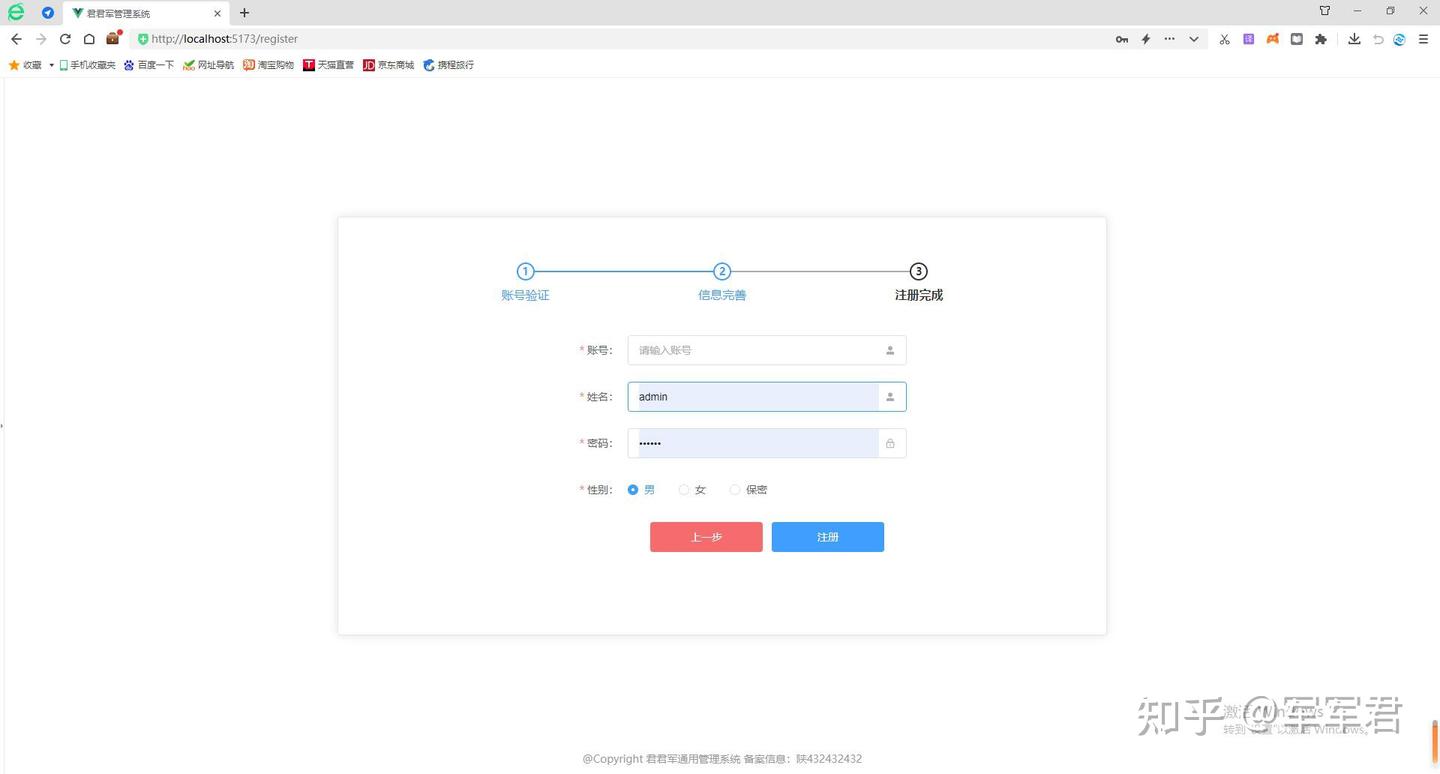This screenshot has width=1440, height=774.
Task: Click the ellipsis more-tools dropdown in toolbar
Action: coord(1169,39)
